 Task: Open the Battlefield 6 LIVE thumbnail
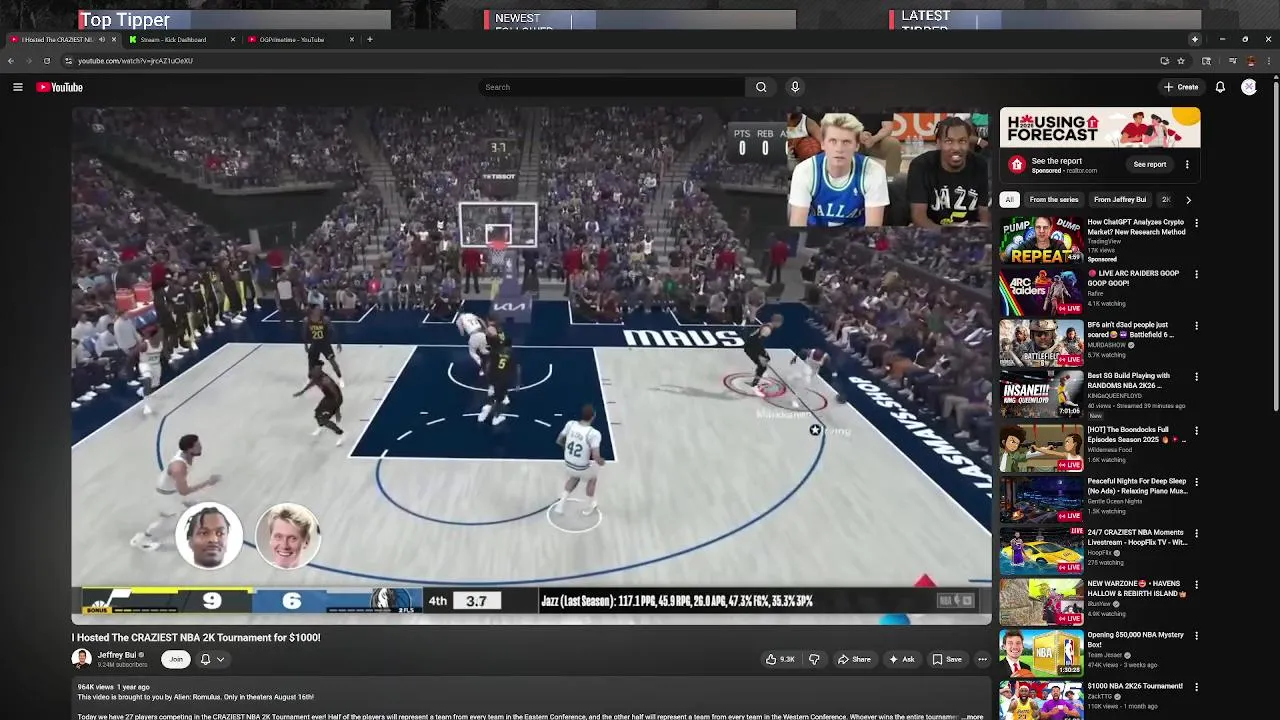click(x=1041, y=344)
